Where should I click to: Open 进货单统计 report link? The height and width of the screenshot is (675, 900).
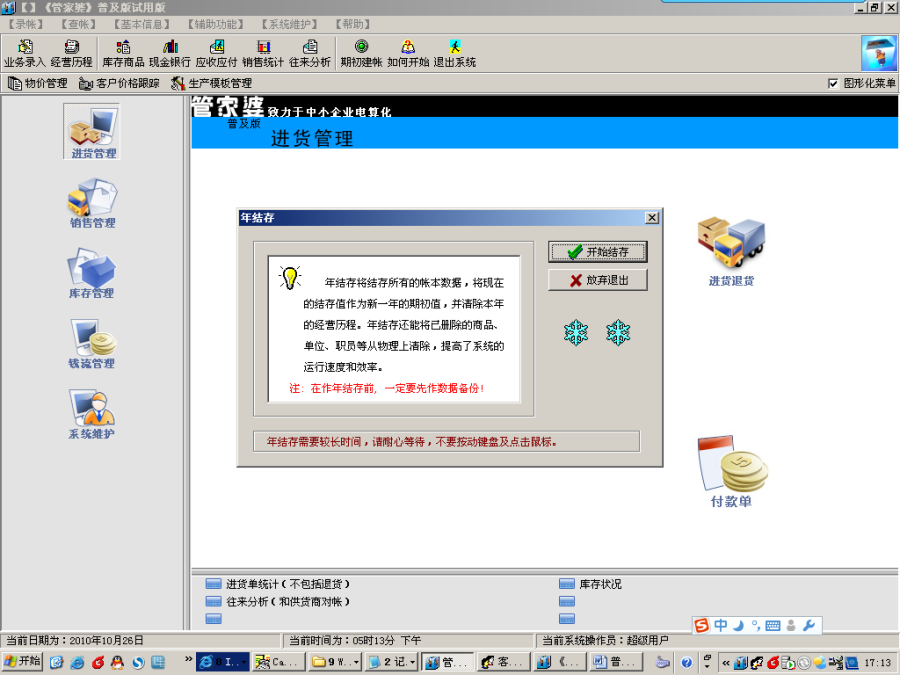pos(287,584)
